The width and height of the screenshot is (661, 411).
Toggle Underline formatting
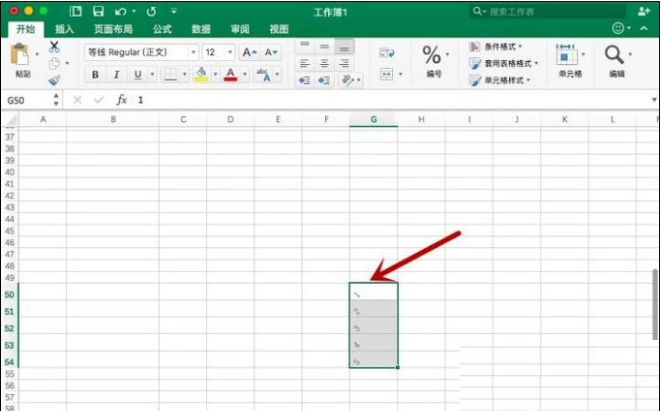click(137, 75)
